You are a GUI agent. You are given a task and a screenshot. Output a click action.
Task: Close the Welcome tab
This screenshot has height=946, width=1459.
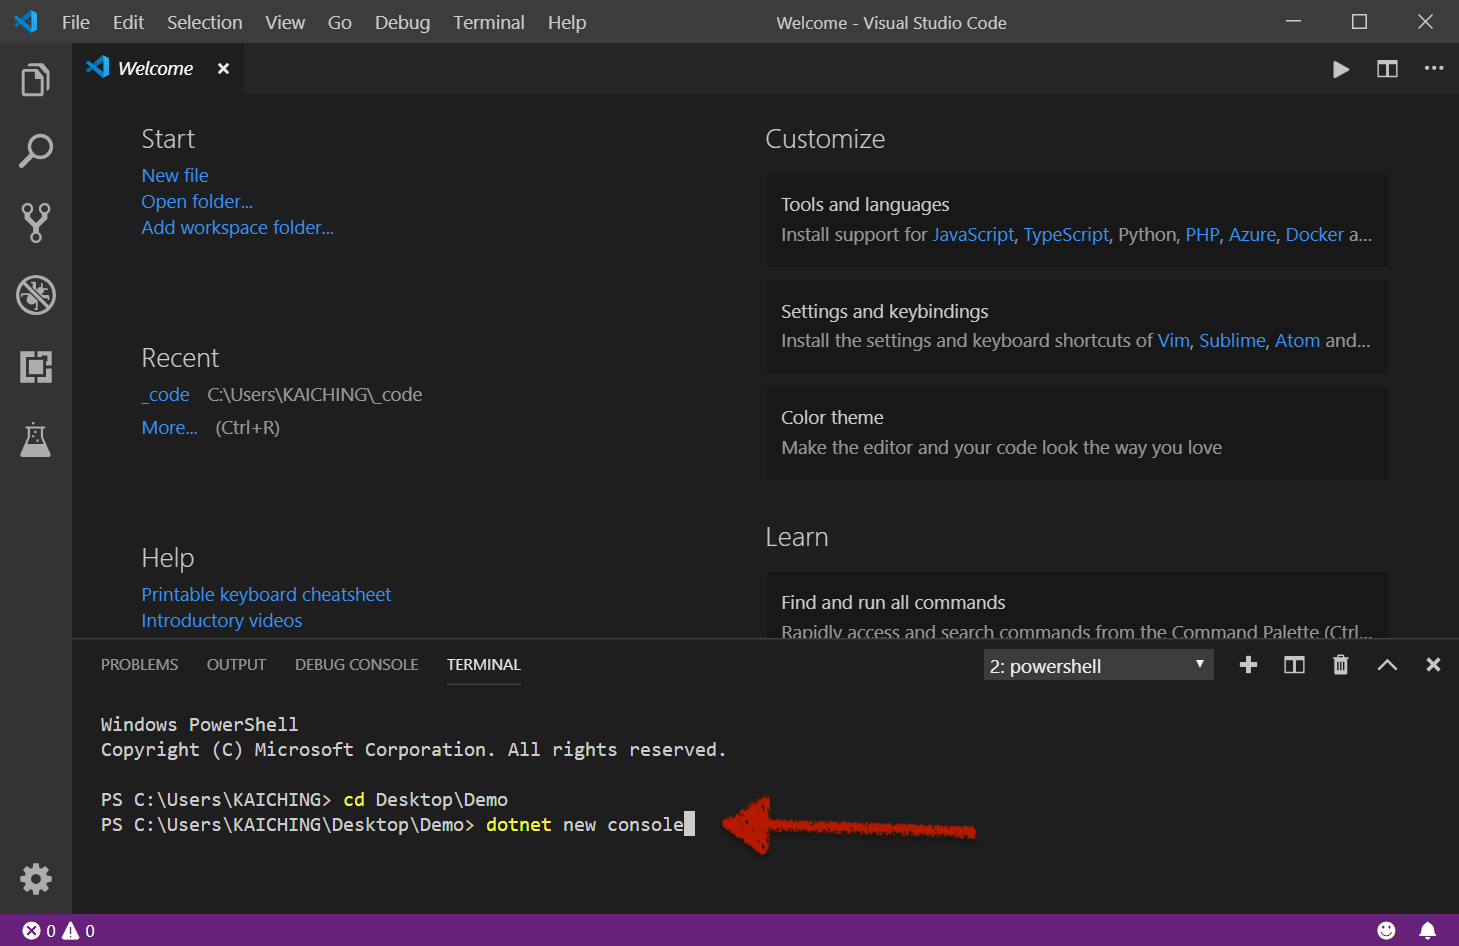(x=223, y=68)
